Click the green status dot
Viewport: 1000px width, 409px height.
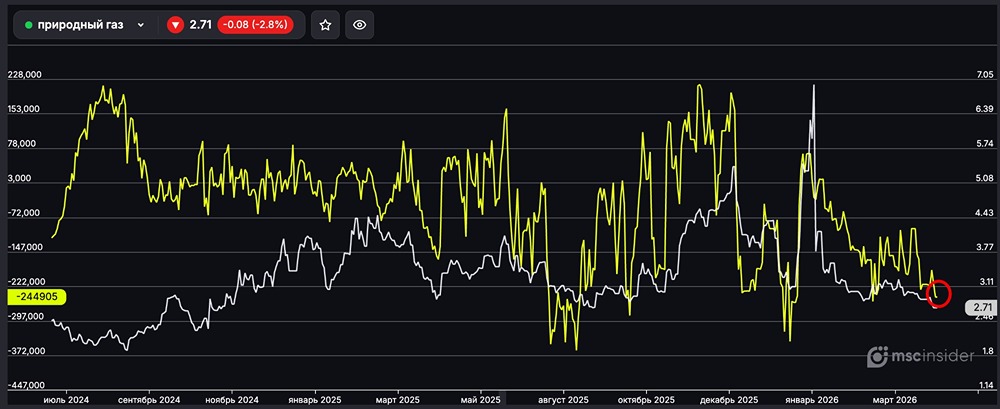click(x=29, y=26)
